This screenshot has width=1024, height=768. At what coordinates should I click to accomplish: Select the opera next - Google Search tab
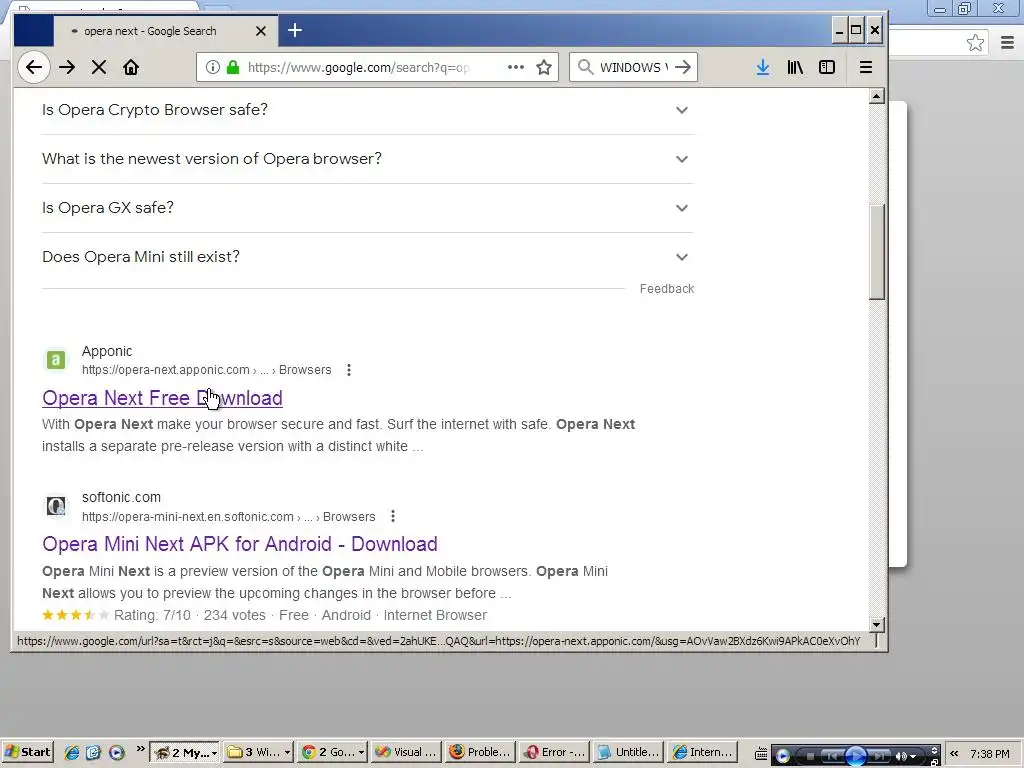pos(166,31)
